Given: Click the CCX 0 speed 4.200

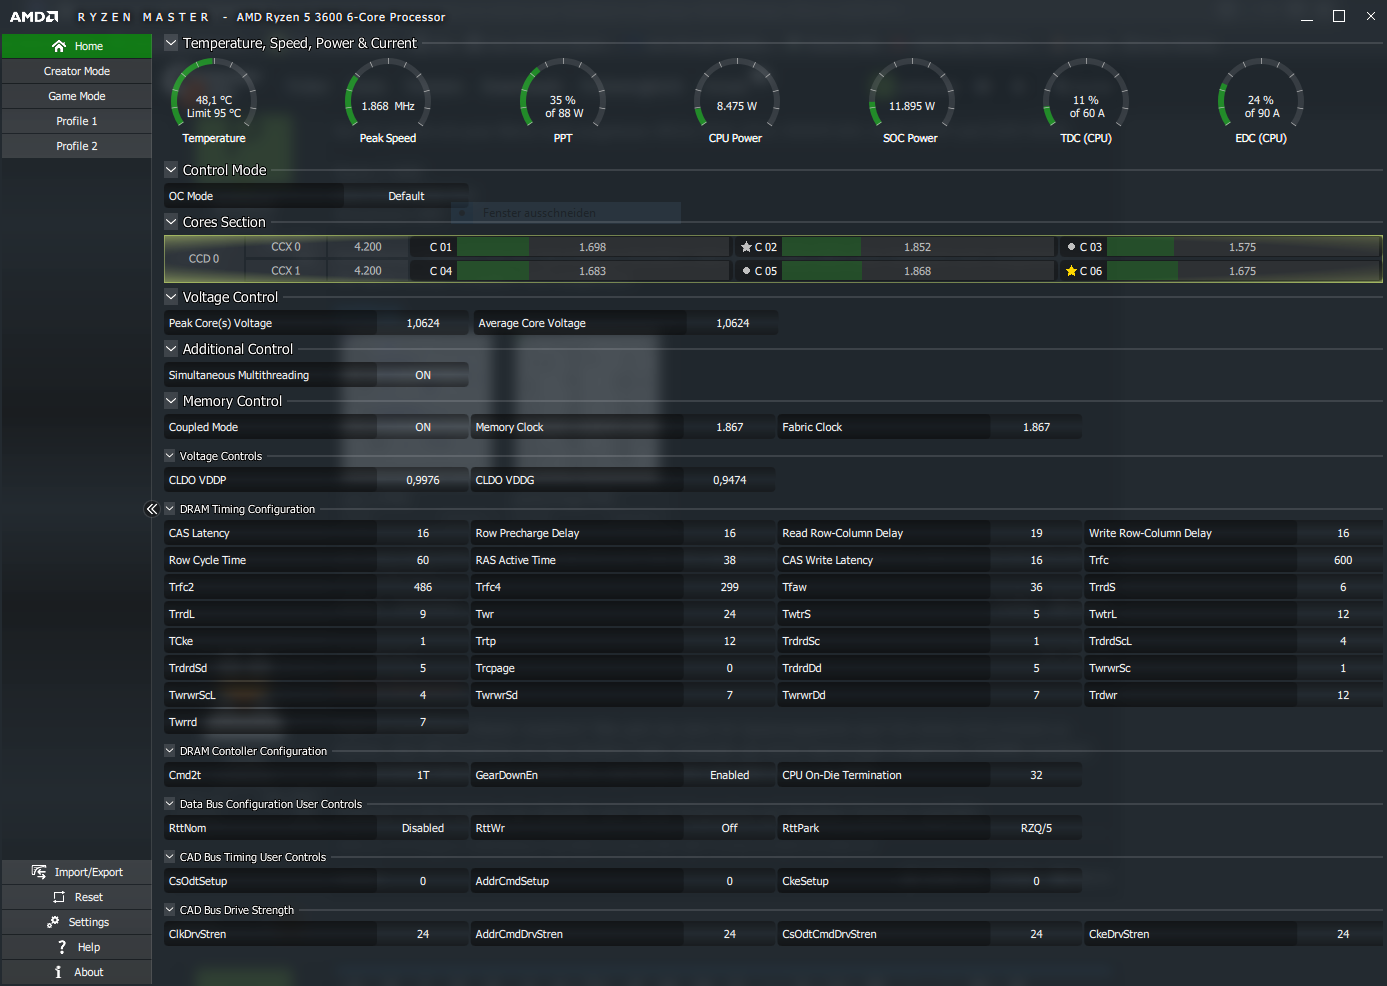Looking at the screenshot, I should (x=368, y=247).
